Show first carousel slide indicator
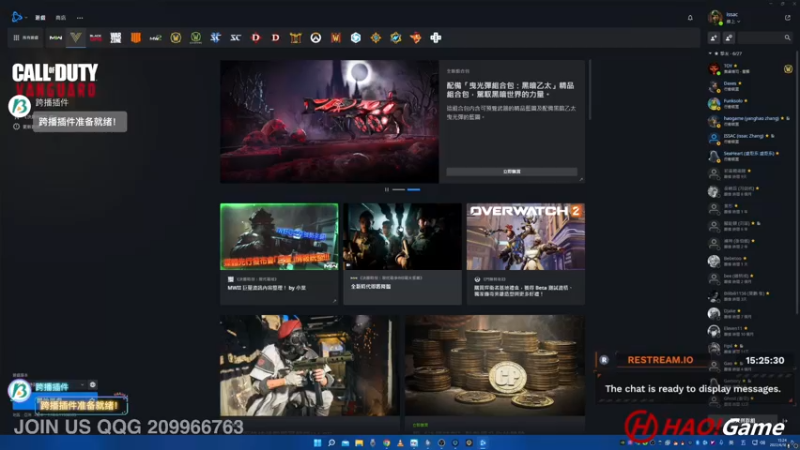This screenshot has height=450, width=800. (398, 189)
